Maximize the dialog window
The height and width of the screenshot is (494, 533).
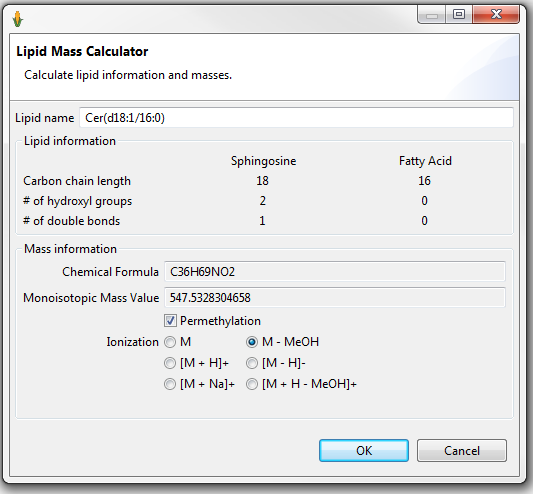459,15
